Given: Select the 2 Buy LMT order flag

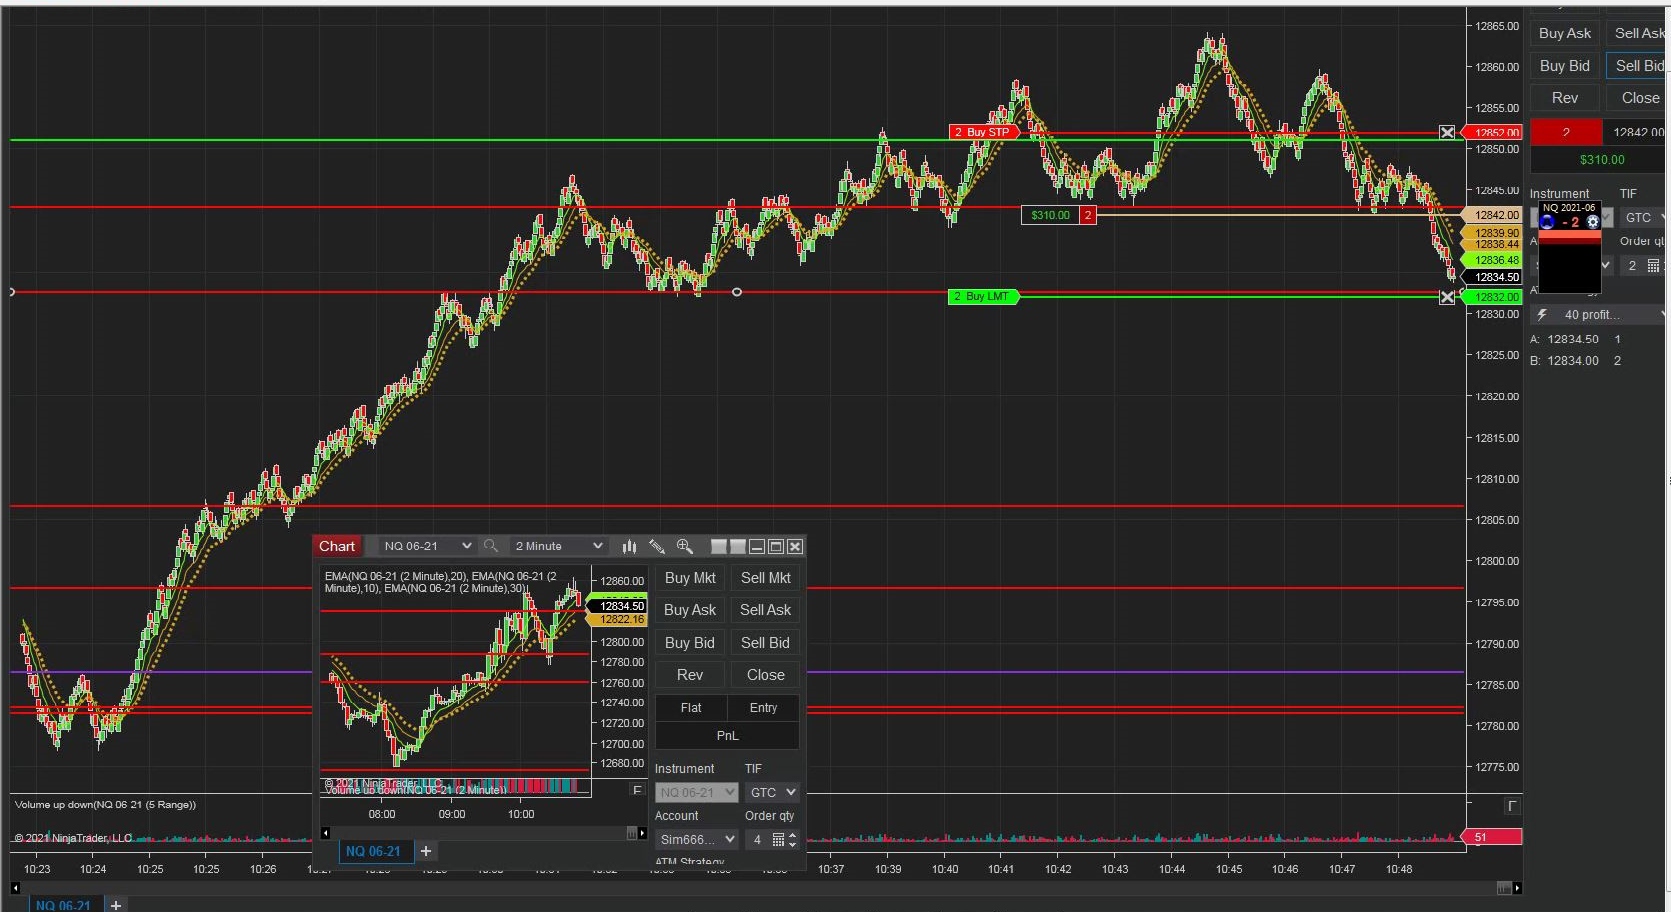Looking at the screenshot, I should 983,297.
